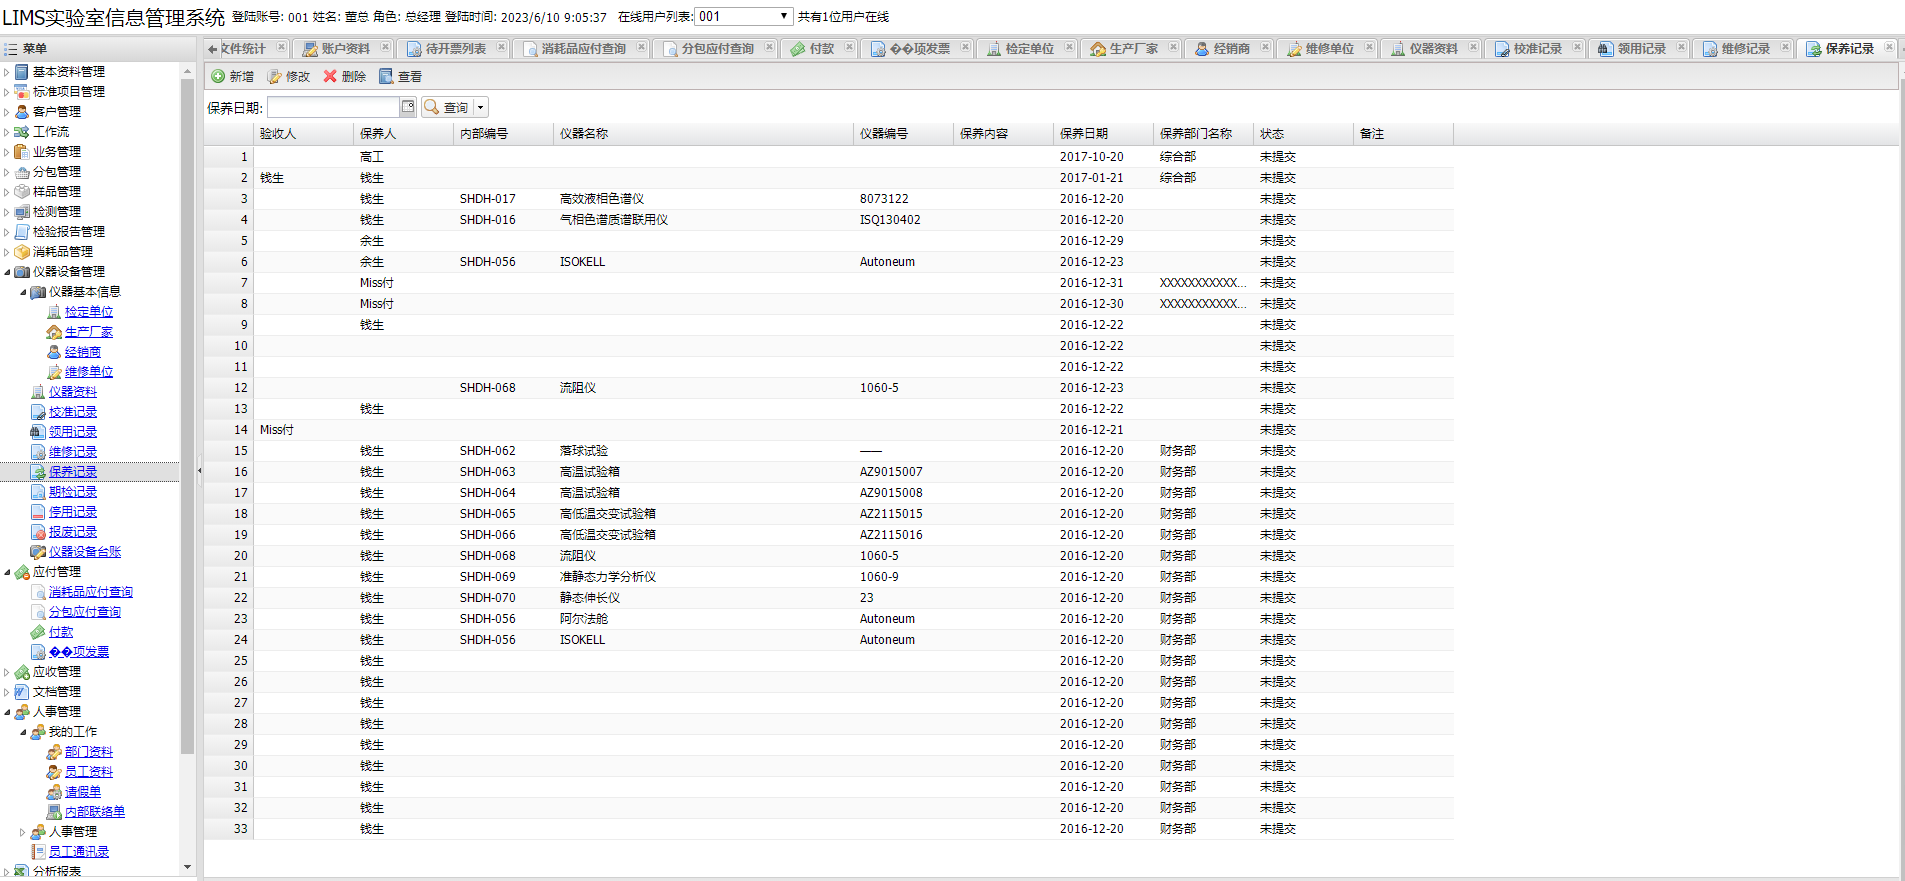This screenshot has width=1905, height=881.
Task: Click the 客户管理 person icon
Action: point(22,112)
